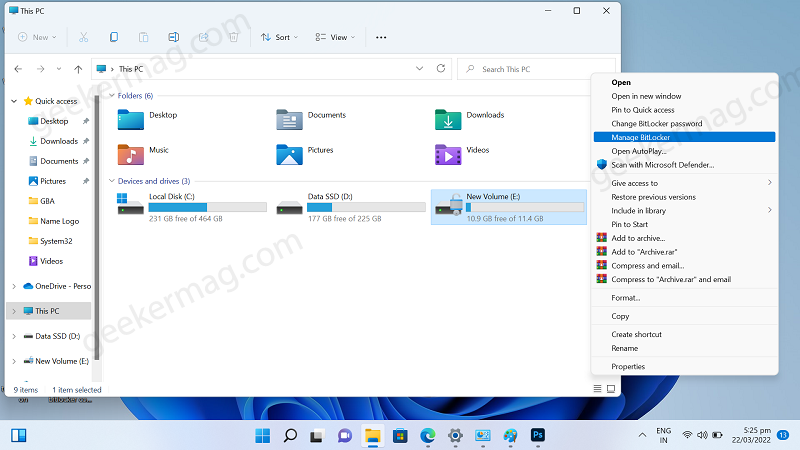Choose Properties from context menu
Viewport: 800px width, 450px height.
tap(684, 366)
